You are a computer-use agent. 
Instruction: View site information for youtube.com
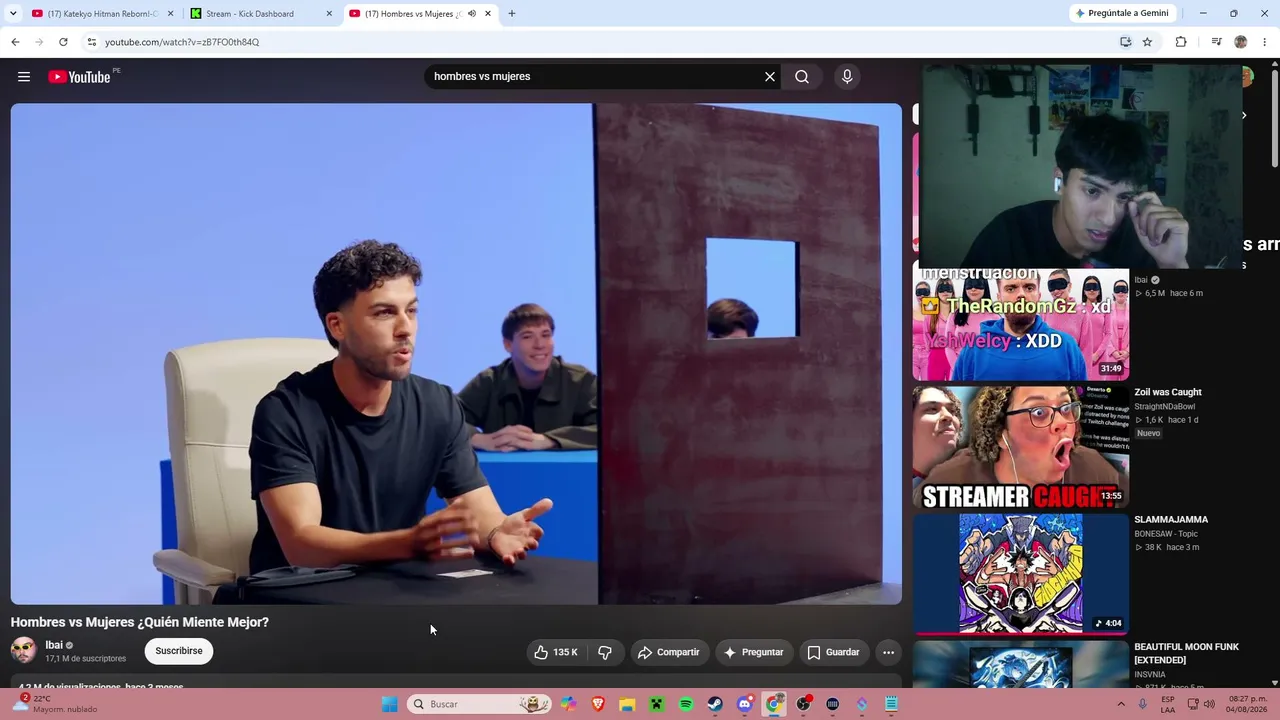coord(92,42)
